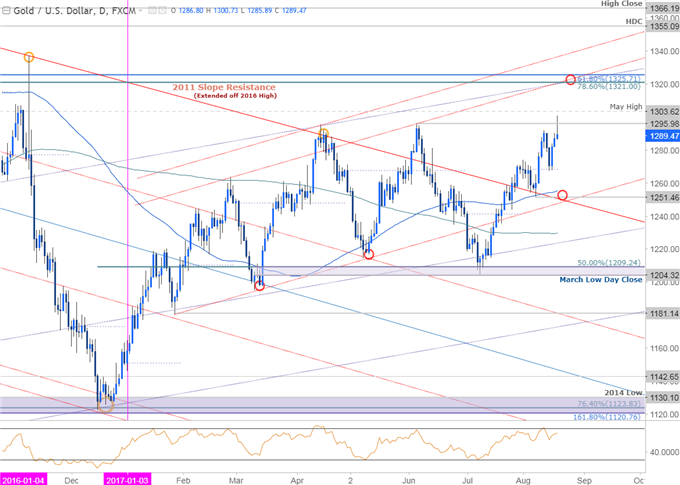Select the red circle at the March low
Viewport: 680px width, 485px height.
259,285
